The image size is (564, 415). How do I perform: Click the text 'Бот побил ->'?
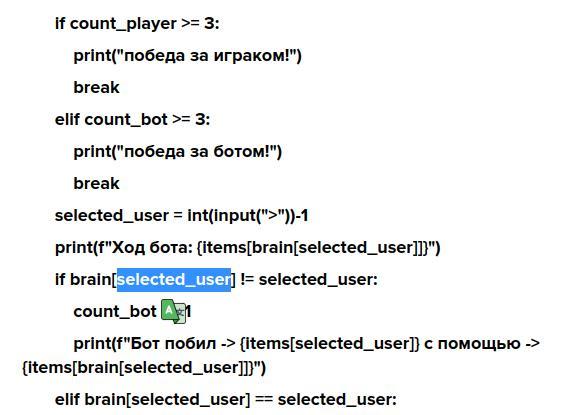tap(182, 343)
